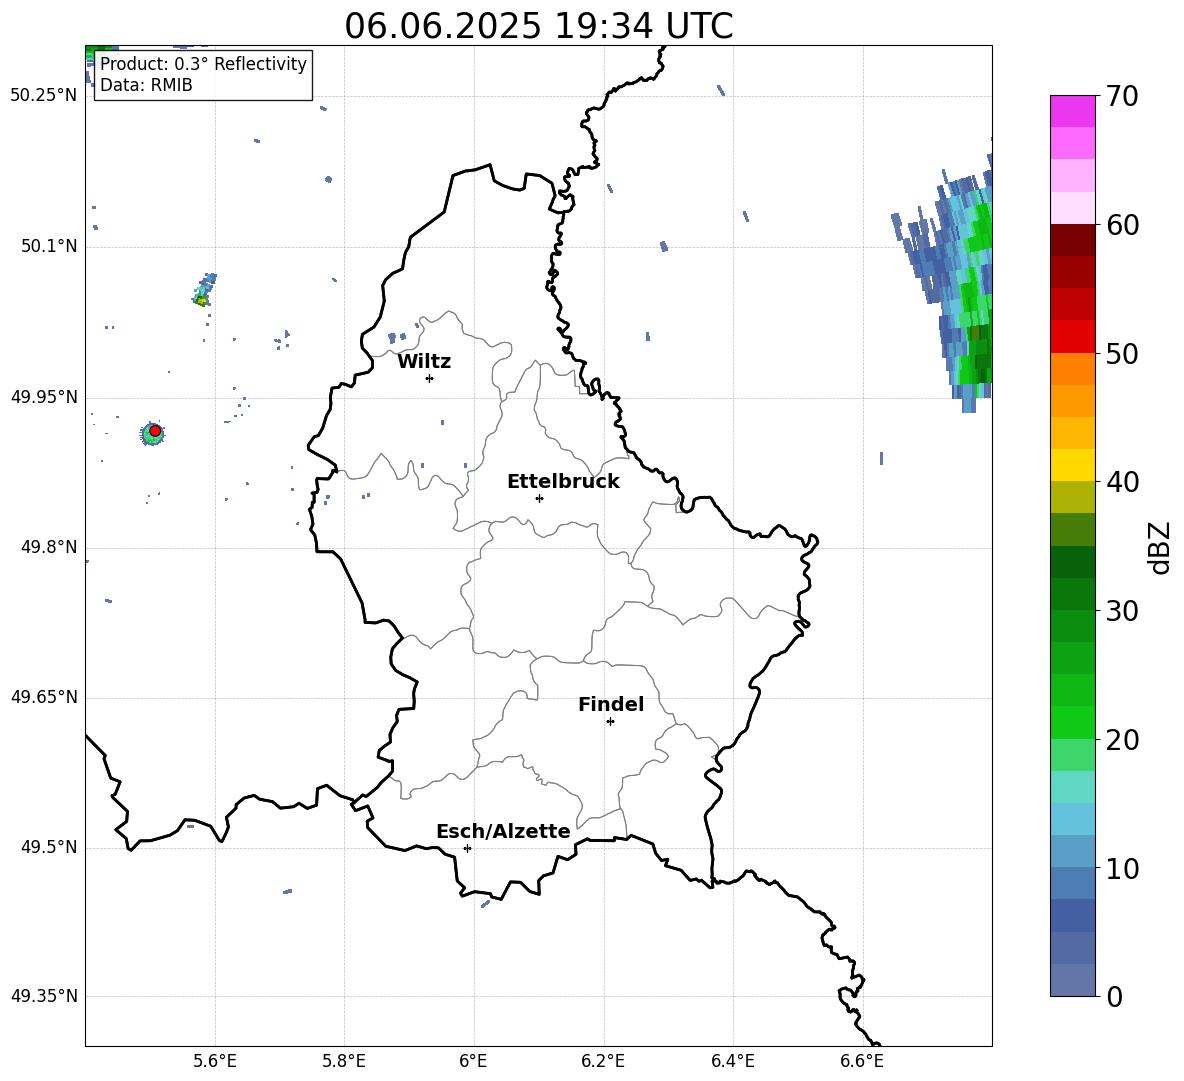
Task: Select the Esch/Alzette city label
Action: tap(503, 832)
